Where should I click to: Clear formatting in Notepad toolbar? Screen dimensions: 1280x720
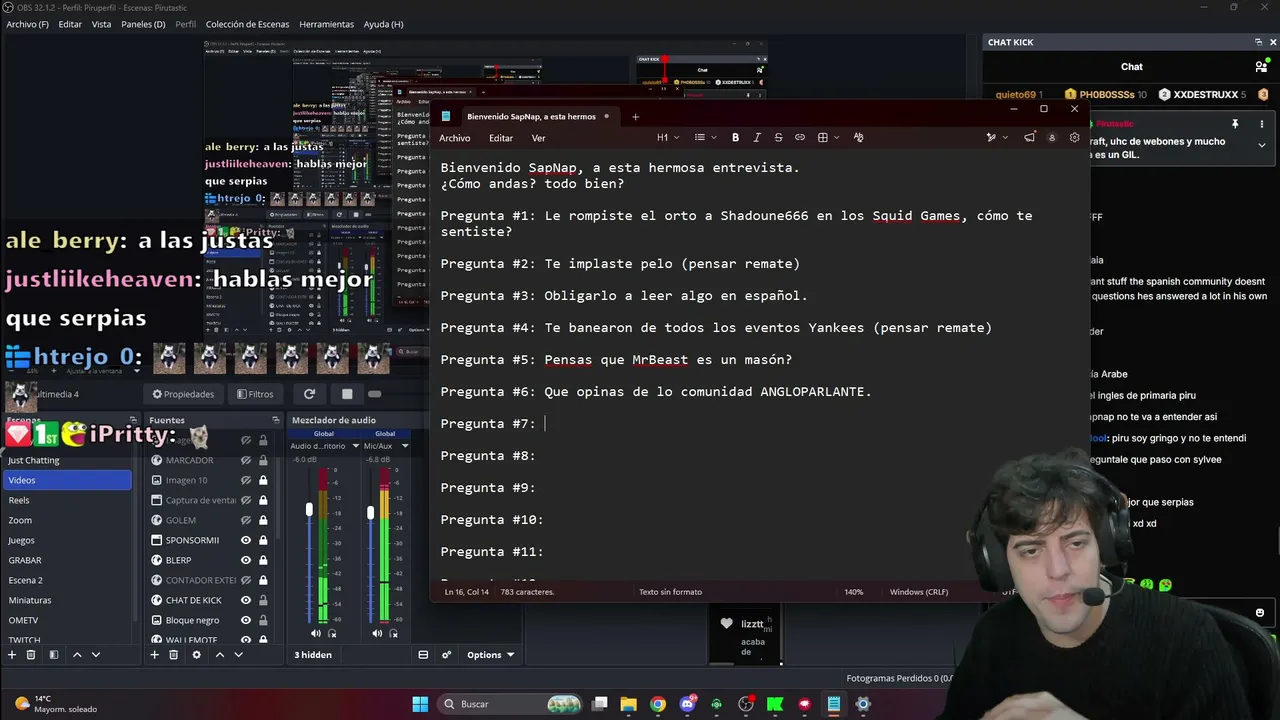tap(858, 137)
